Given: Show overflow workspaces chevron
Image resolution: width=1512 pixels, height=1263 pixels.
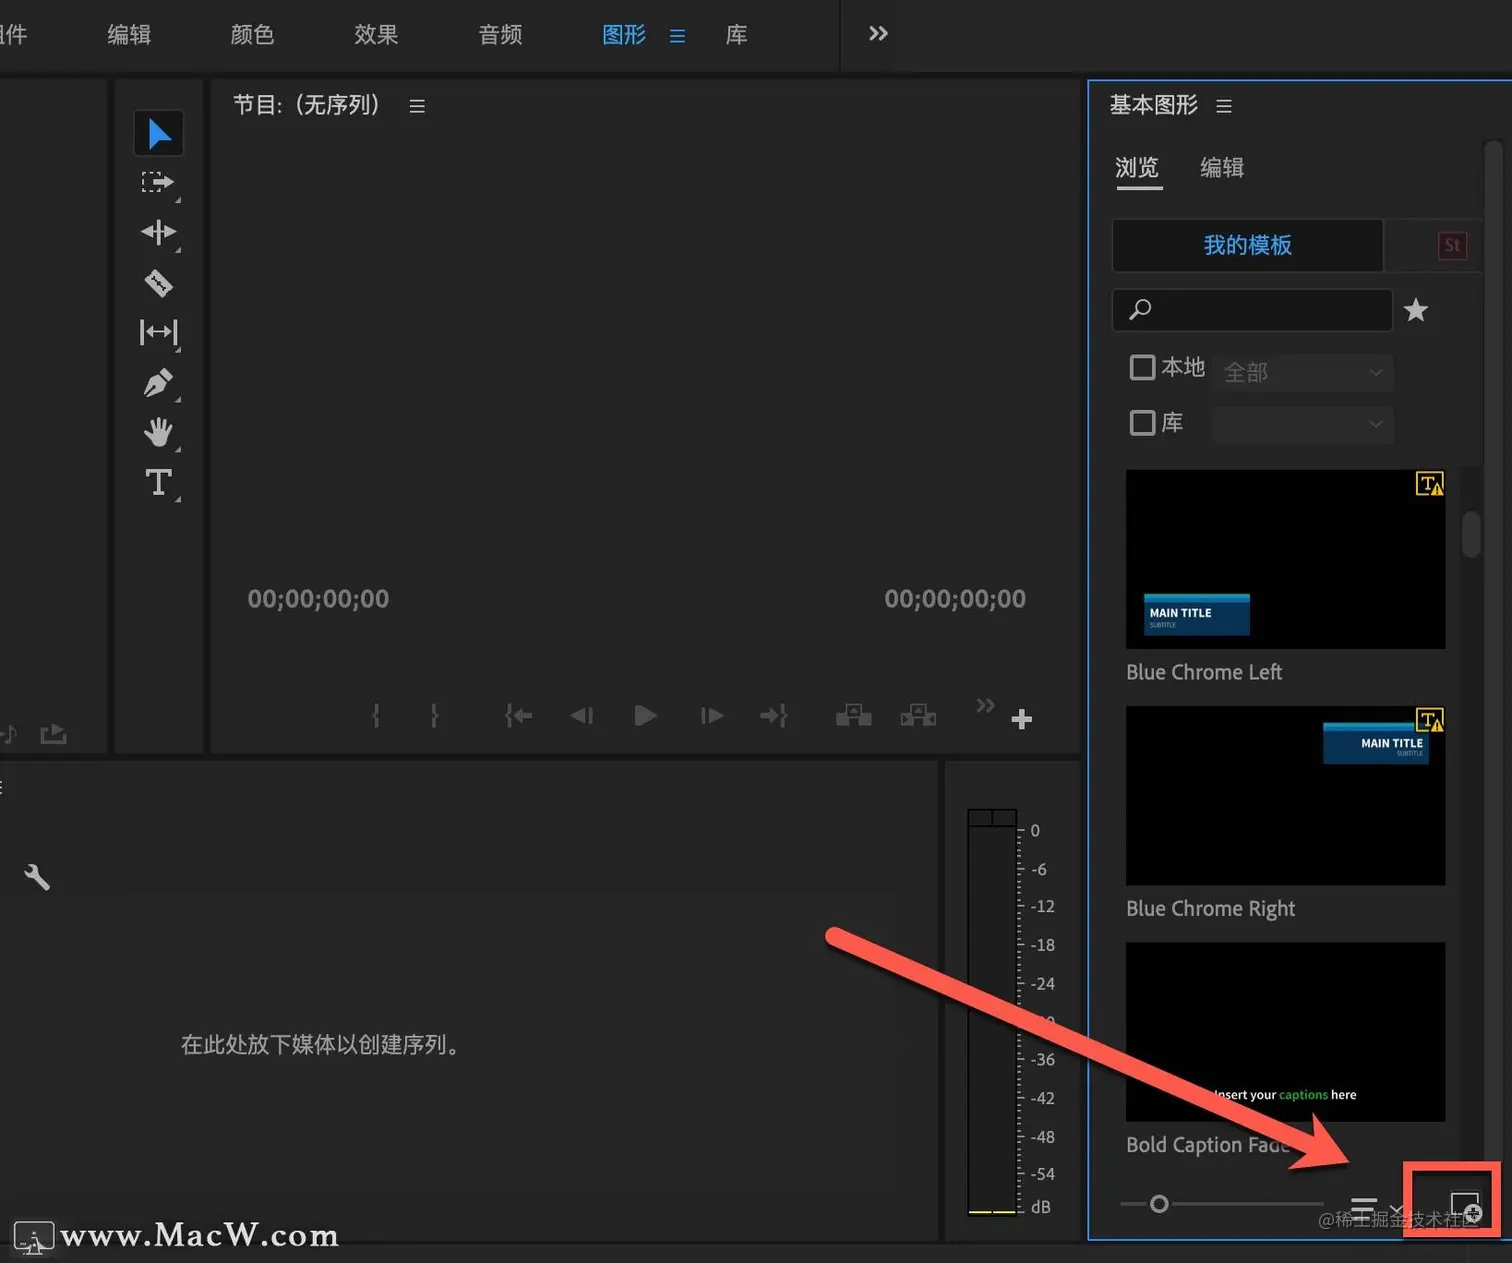Looking at the screenshot, I should click(878, 34).
